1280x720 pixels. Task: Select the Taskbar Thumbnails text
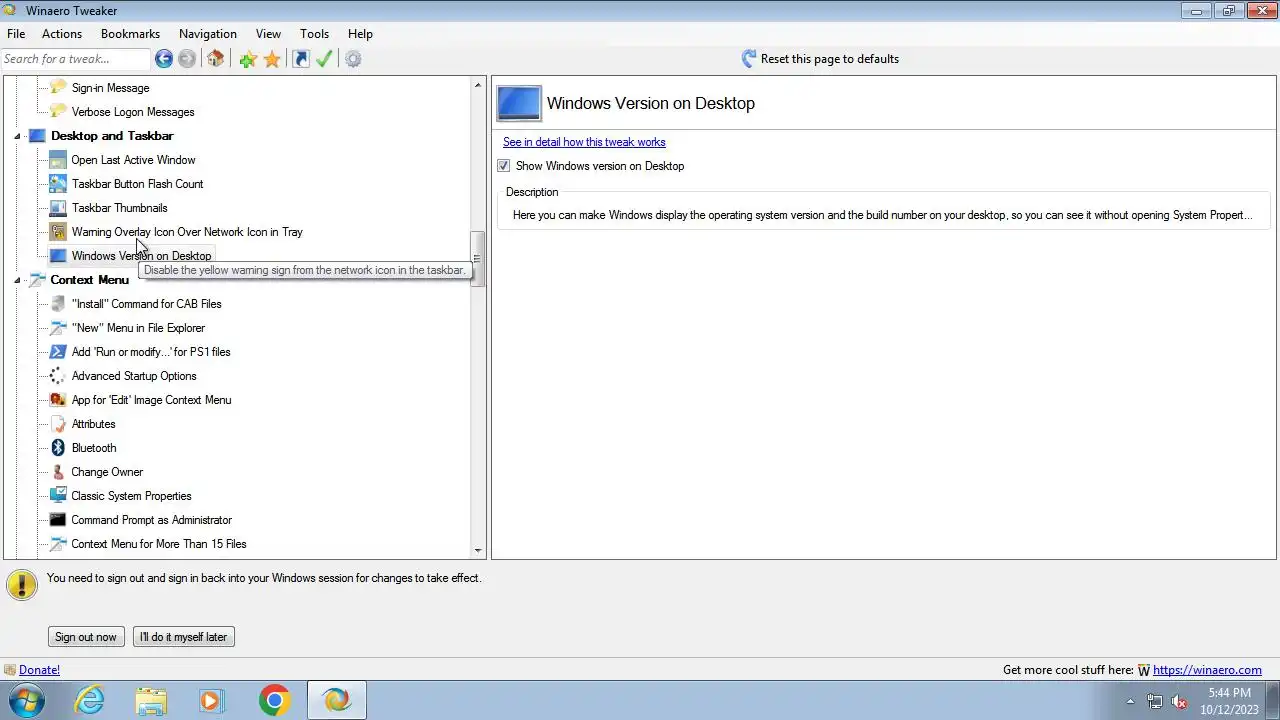(x=119, y=208)
